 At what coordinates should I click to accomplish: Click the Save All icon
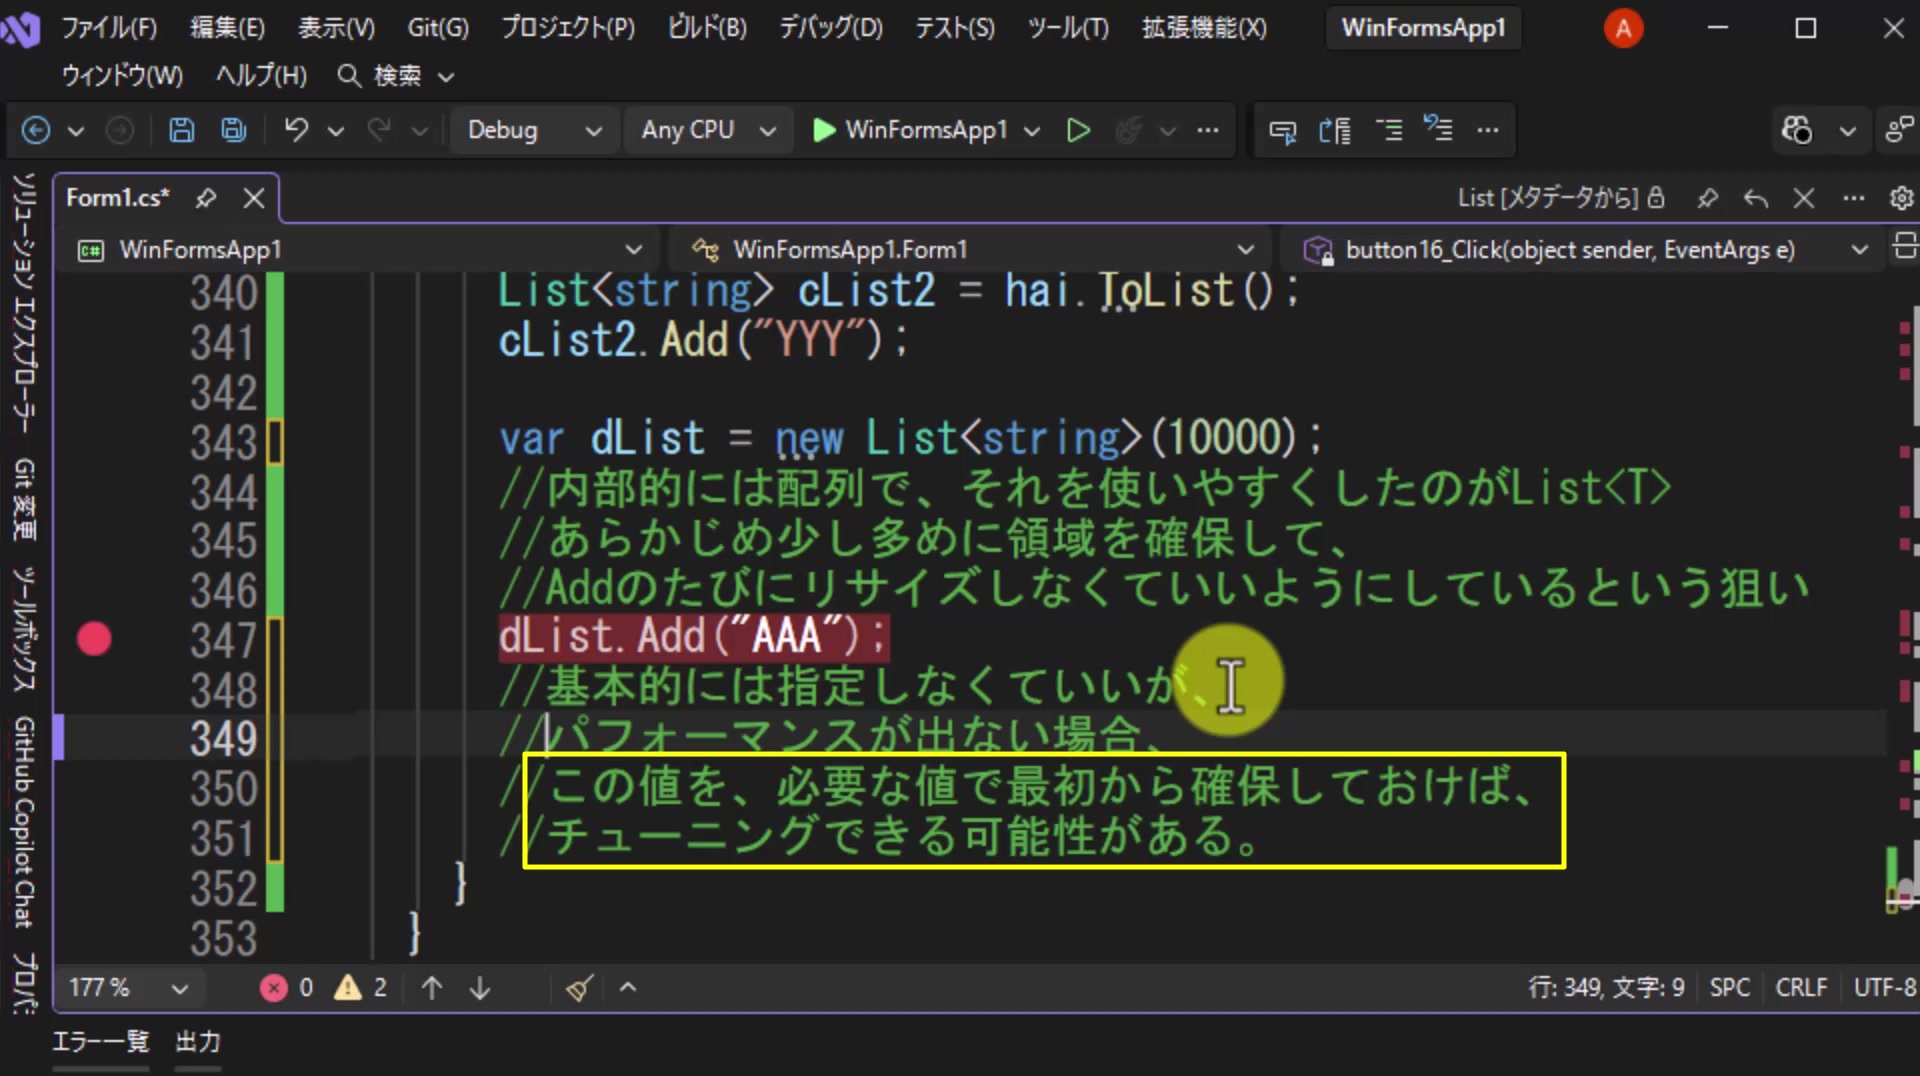234,130
